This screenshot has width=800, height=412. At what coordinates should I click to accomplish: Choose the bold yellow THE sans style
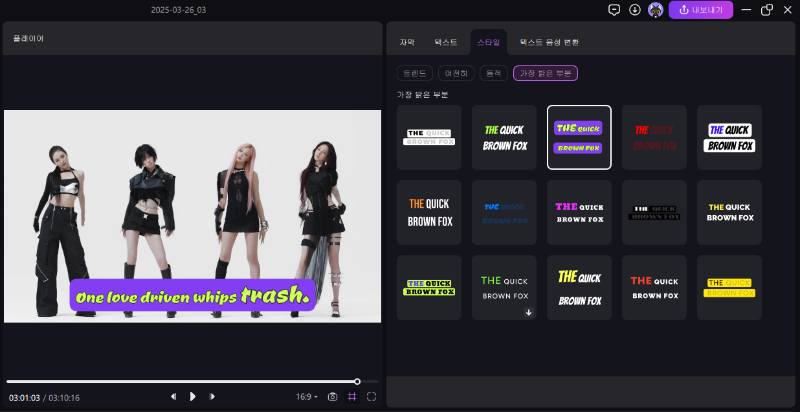tap(730, 212)
